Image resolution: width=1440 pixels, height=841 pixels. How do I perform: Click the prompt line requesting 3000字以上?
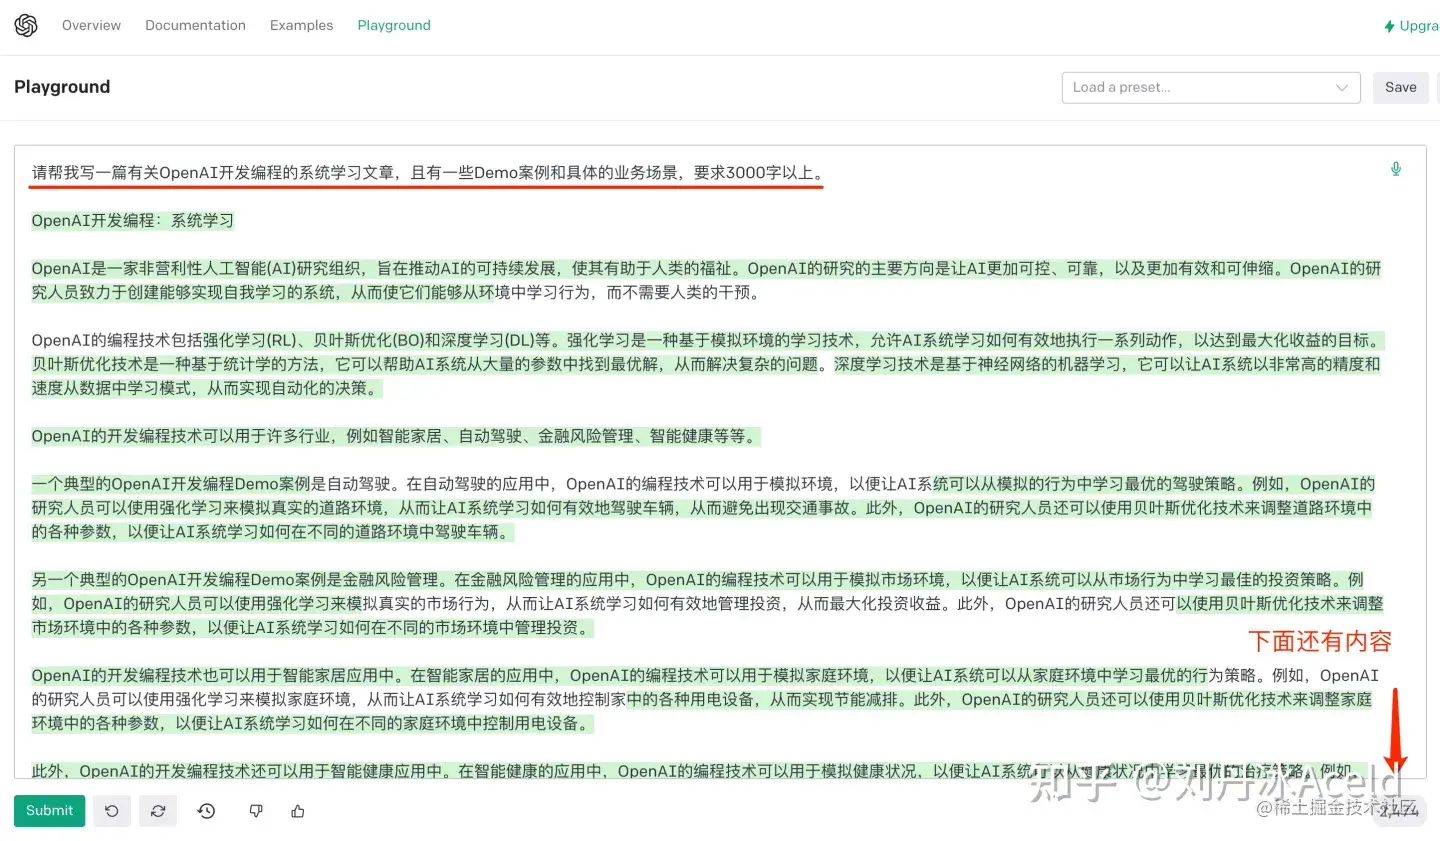pyautogui.click(x=427, y=173)
